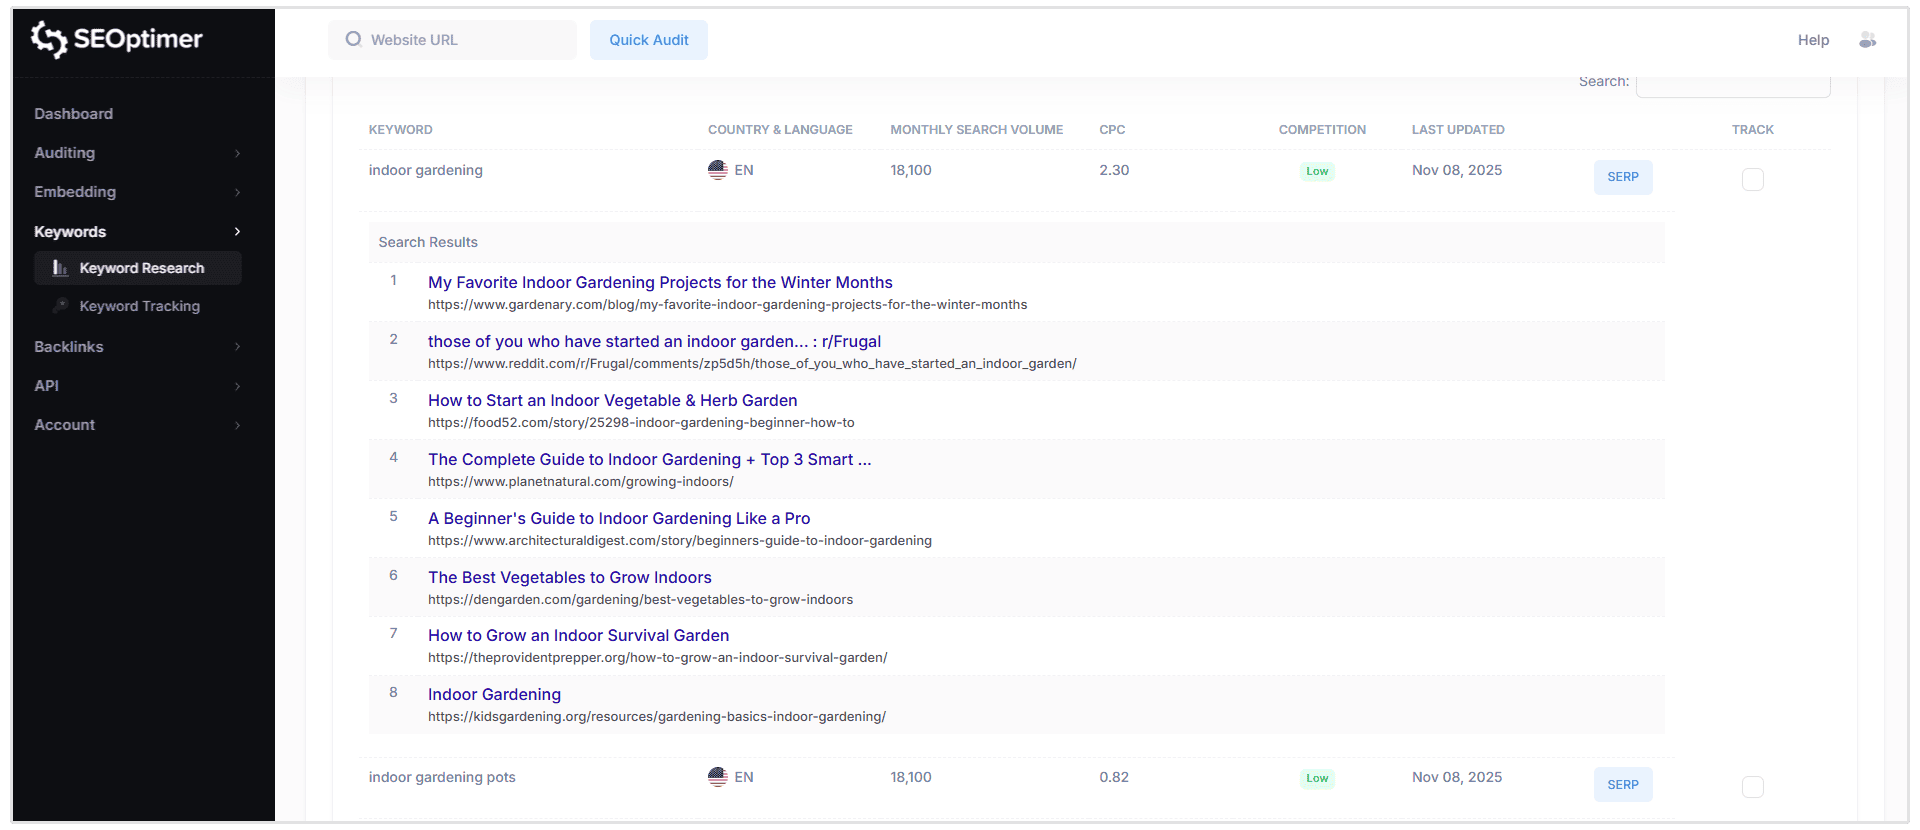The width and height of the screenshot is (1920, 830).
Task: Sort the table by Monthly Search Volume
Action: [x=976, y=130]
